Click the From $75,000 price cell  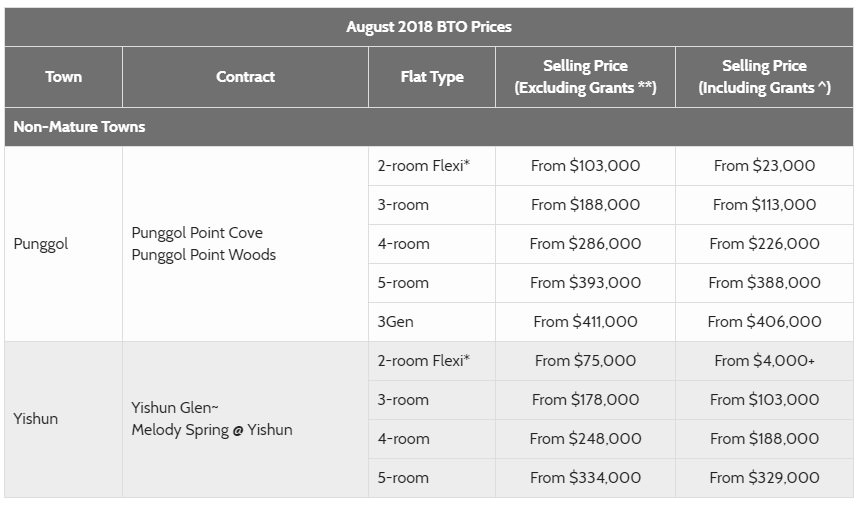[585, 361]
